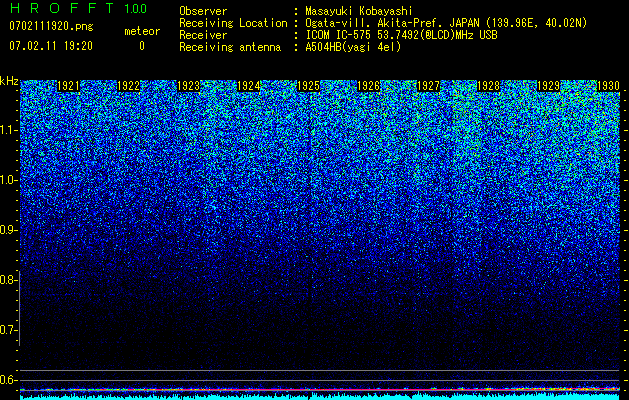Click the 1926 time marker label
The height and width of the screenshot is (400, 629).
(368, 86)
